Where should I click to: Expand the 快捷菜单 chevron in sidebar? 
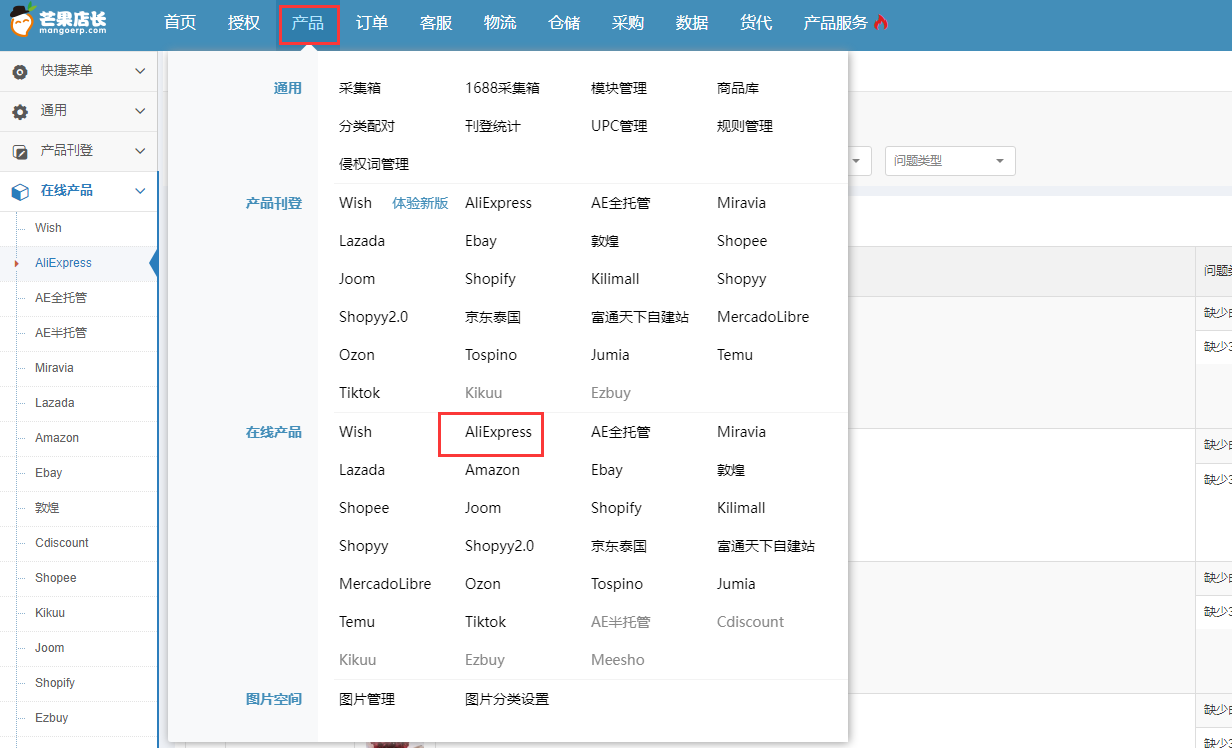click(x=140, y=71)
